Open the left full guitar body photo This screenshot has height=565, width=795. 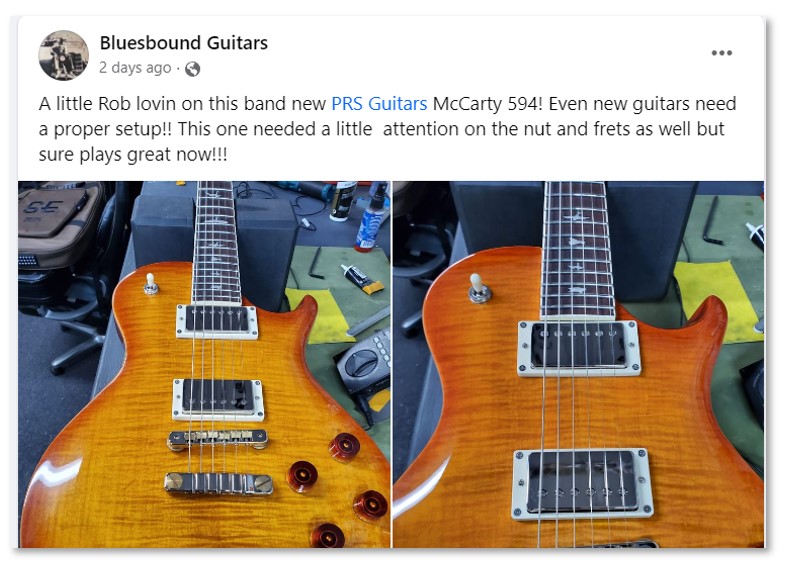[x=204, y=364]
